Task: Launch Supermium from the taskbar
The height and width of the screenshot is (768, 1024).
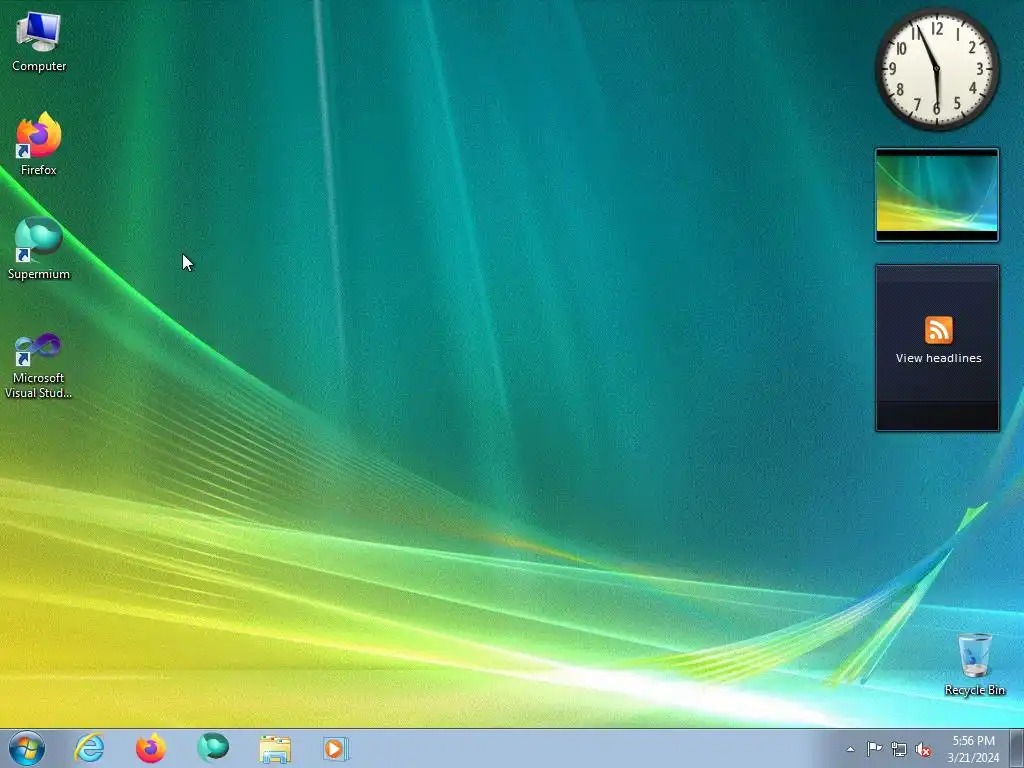Action: [213, 748]
